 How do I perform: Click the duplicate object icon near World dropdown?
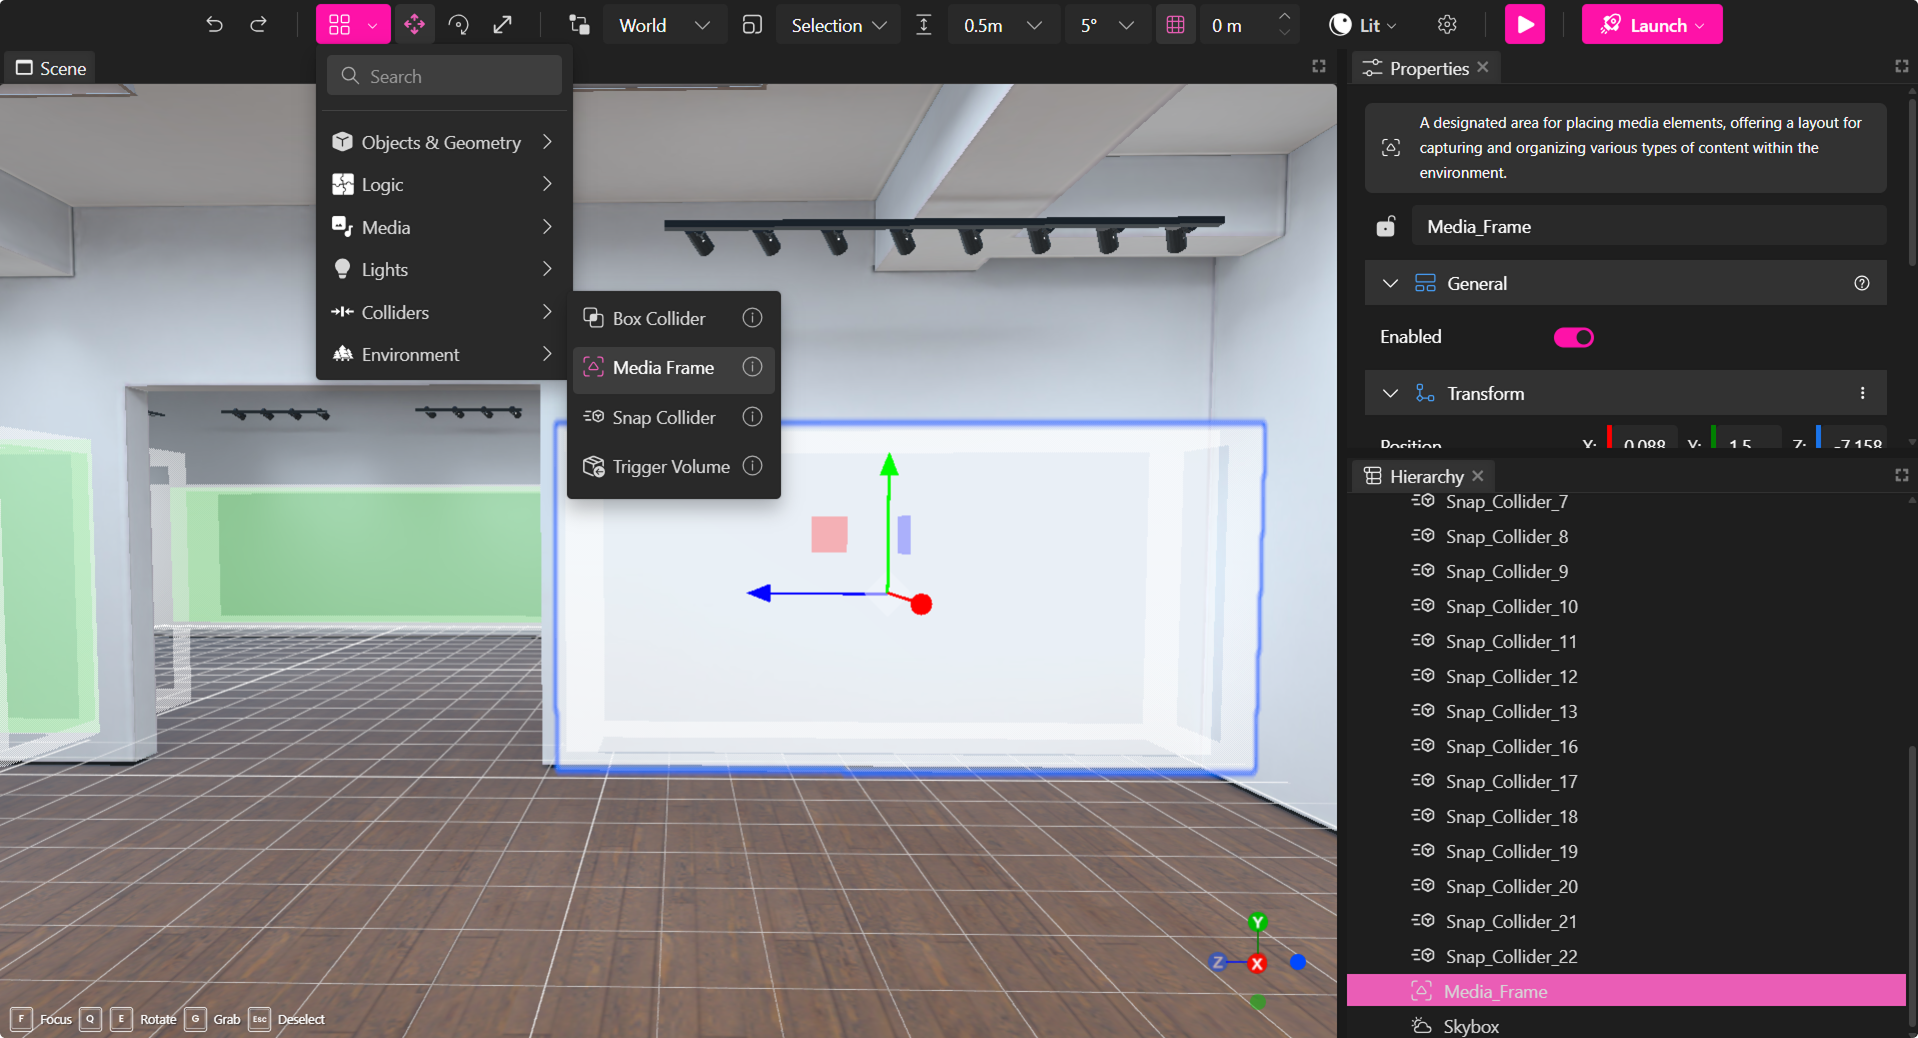(751, 25)
